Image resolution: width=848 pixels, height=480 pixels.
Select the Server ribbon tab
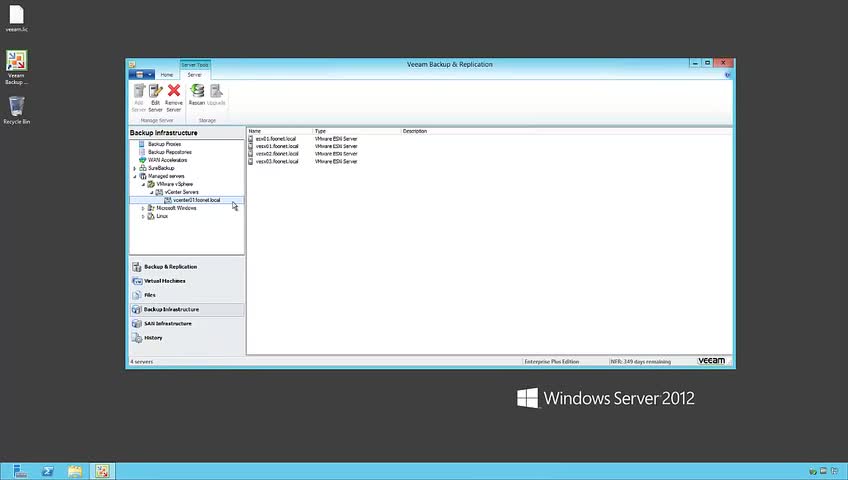pyautogui.click(x=195, y=75)
